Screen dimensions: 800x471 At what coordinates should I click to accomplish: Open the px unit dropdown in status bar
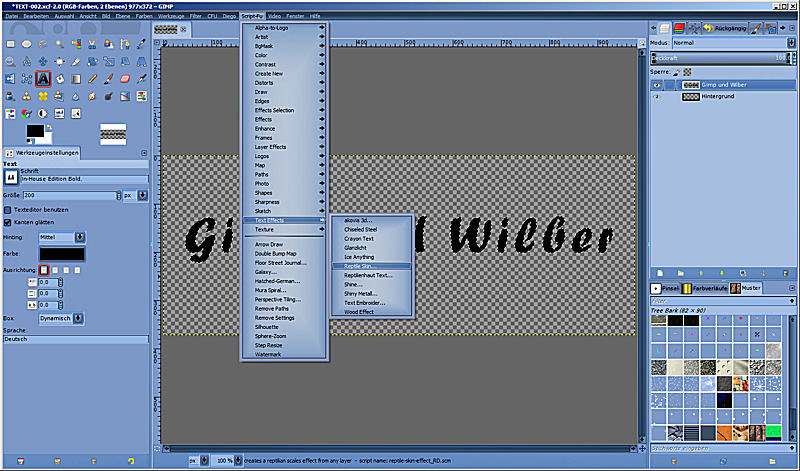198,460
